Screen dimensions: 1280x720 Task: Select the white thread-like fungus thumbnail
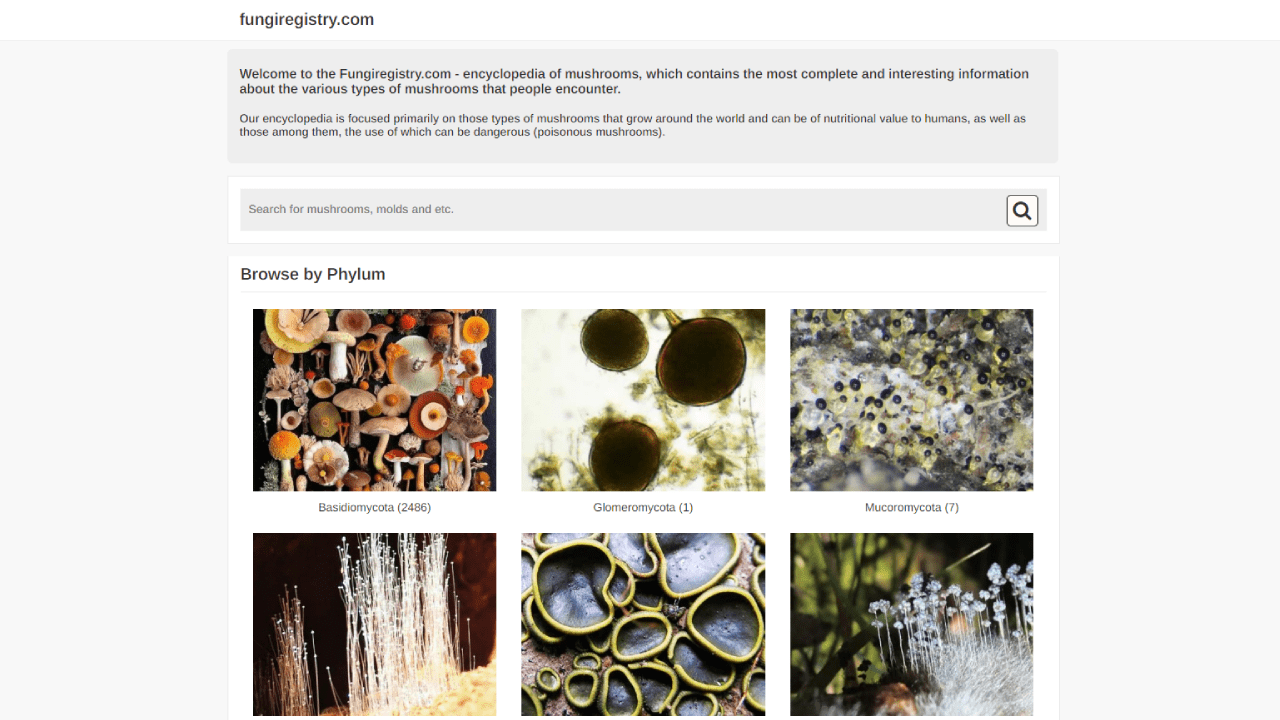click(x=374, y=624)
